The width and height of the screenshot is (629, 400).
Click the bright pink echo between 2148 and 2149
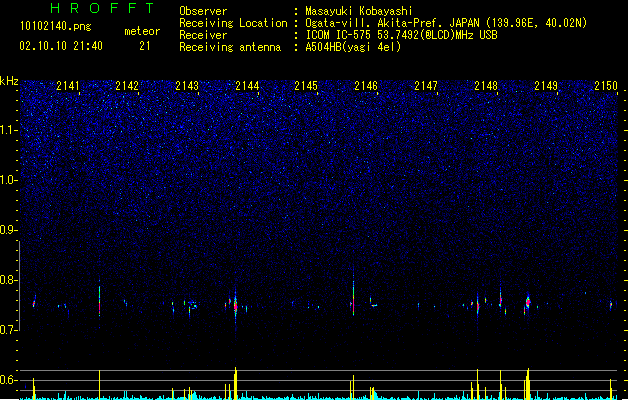528,302
